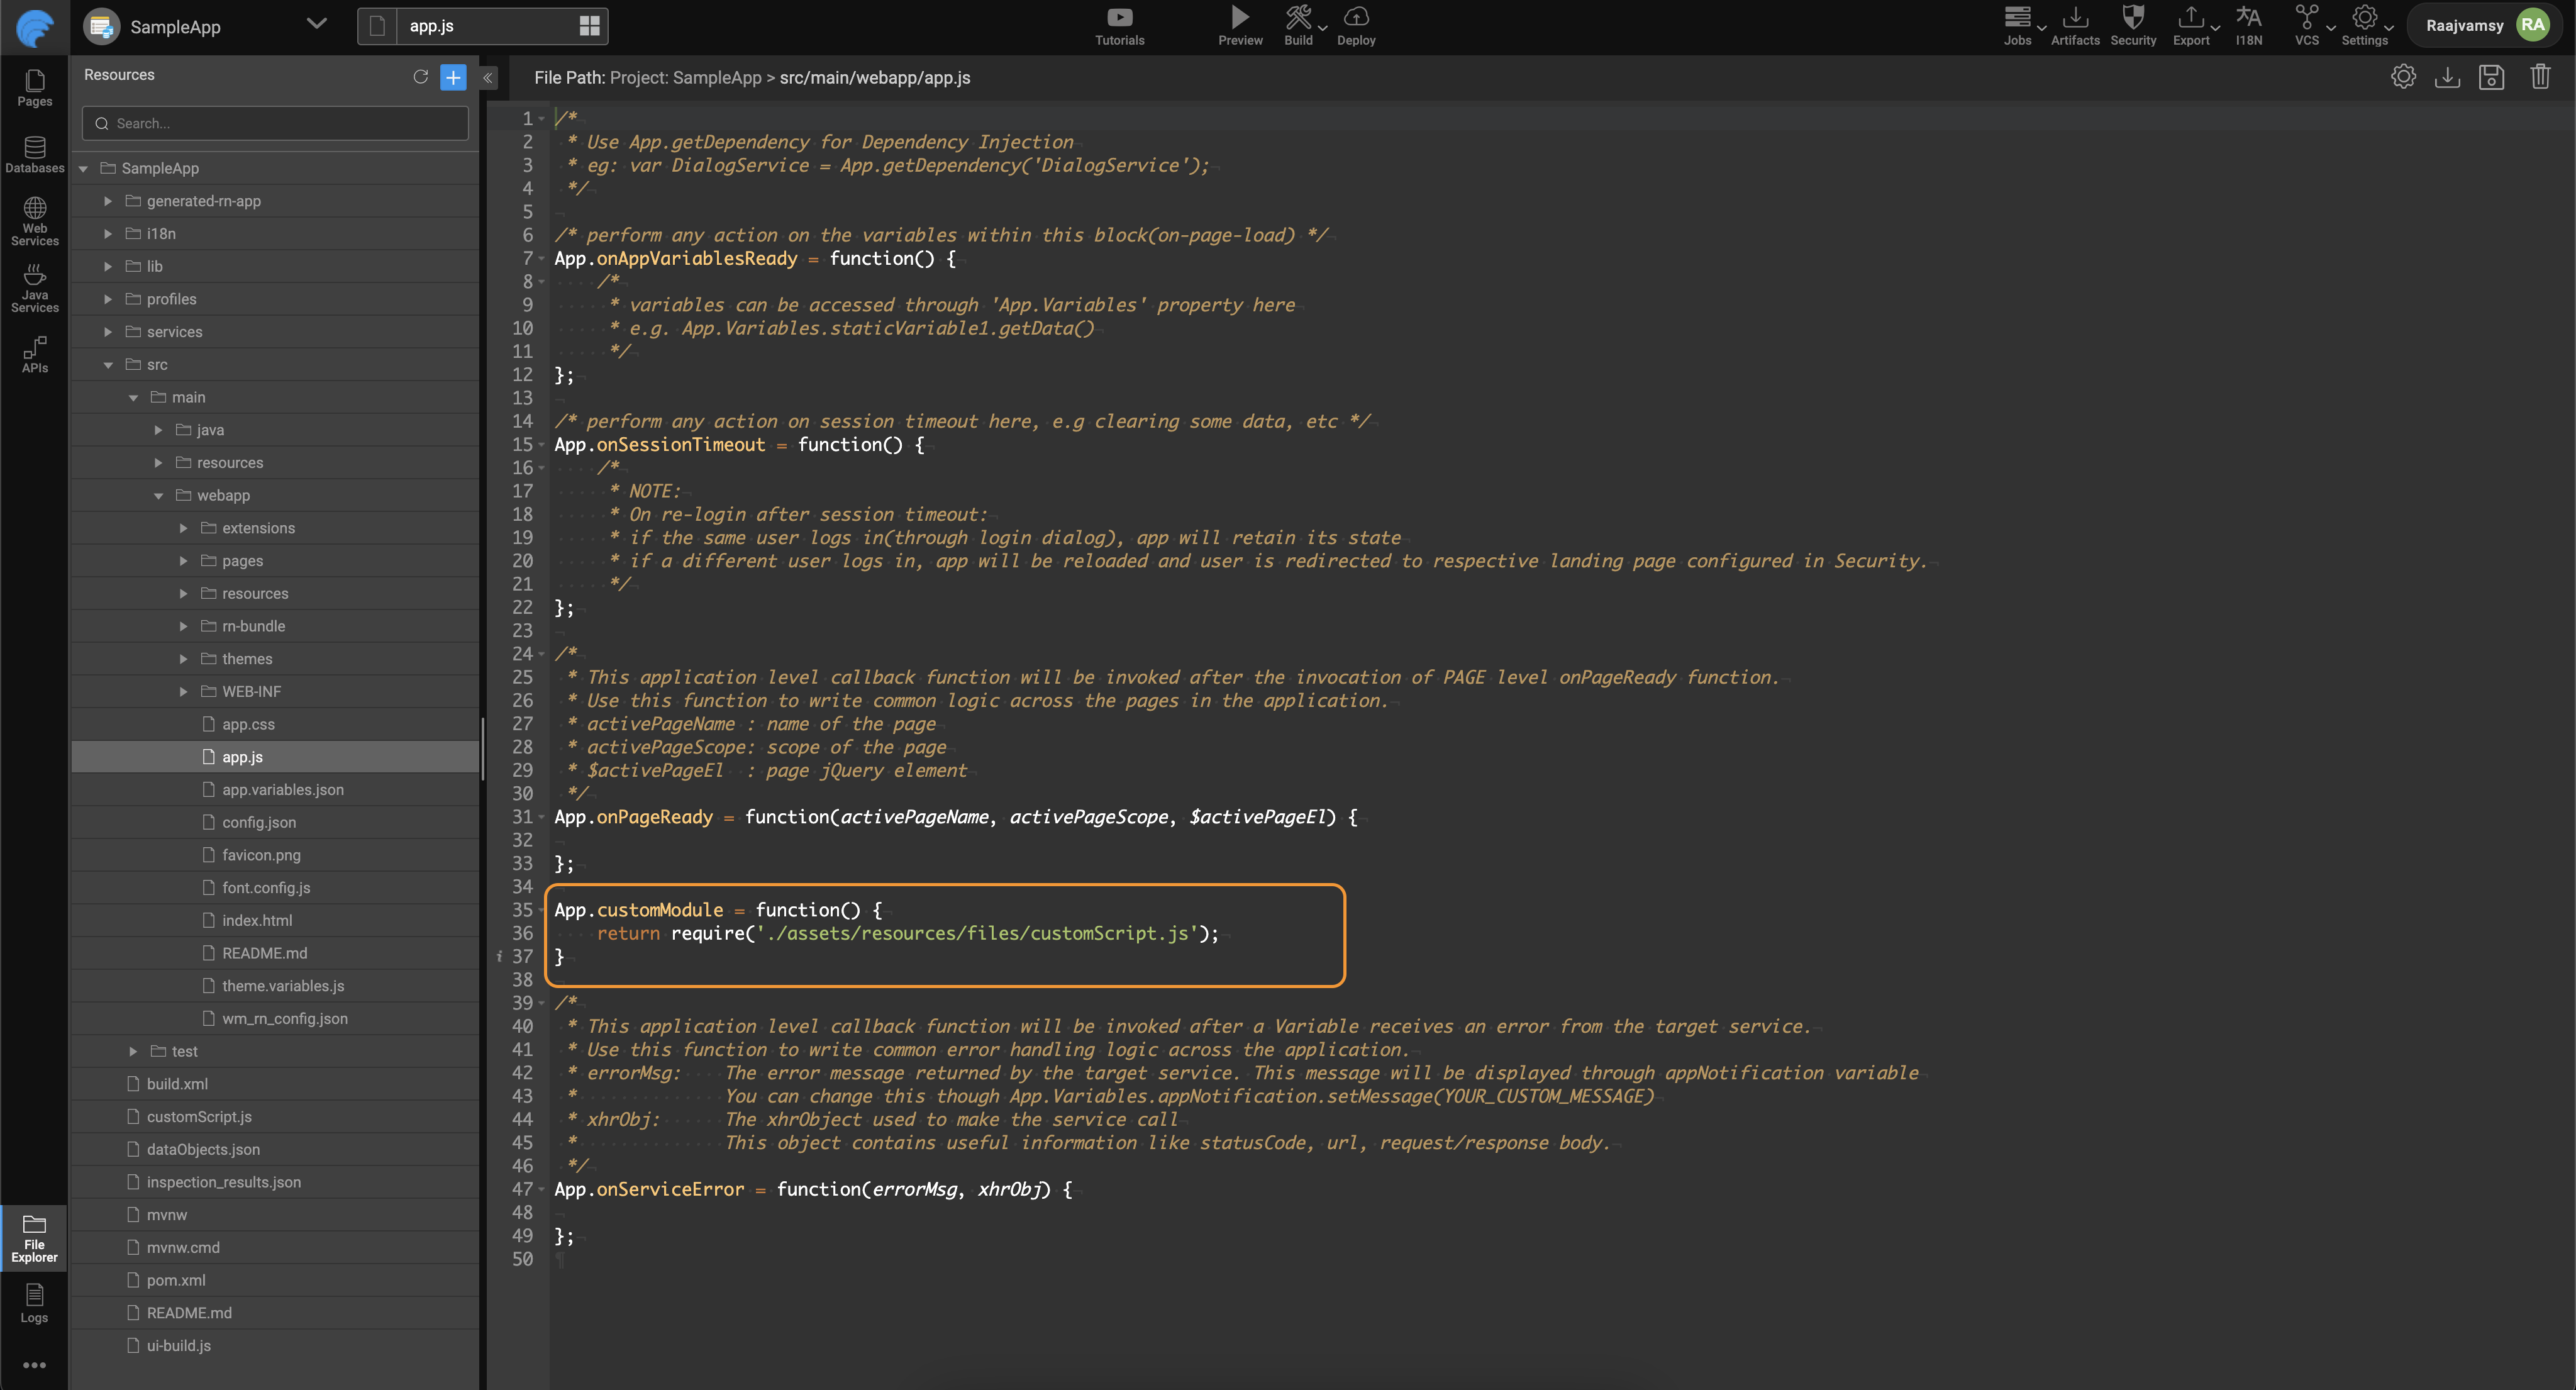Expand the services folder
Viewport: 2576px width, 1390px height.
[x=108, y=331]
